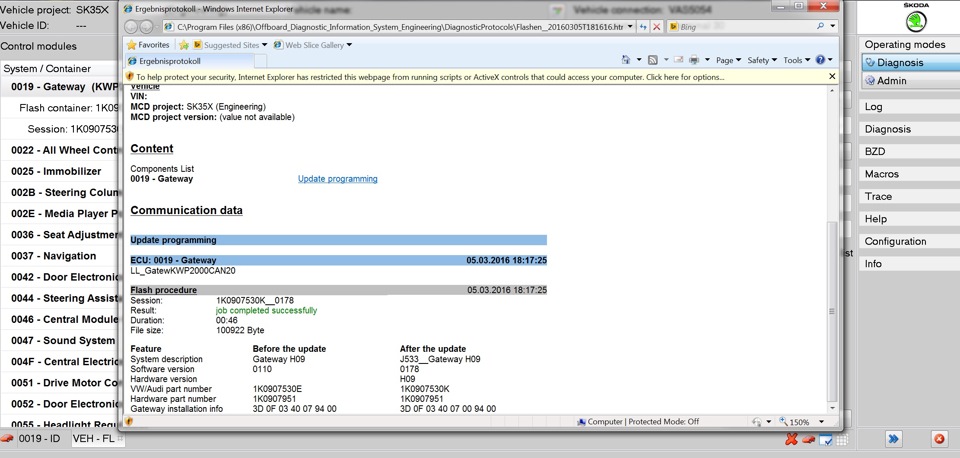
Task: Click the Home icon in IE command bar
Action: tap(625, 60)
